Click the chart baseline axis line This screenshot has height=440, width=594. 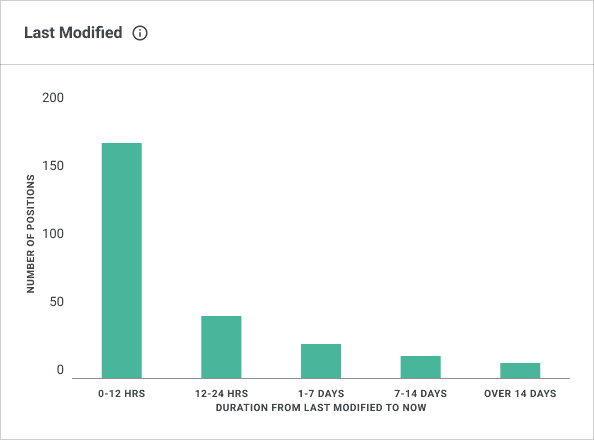321,378
